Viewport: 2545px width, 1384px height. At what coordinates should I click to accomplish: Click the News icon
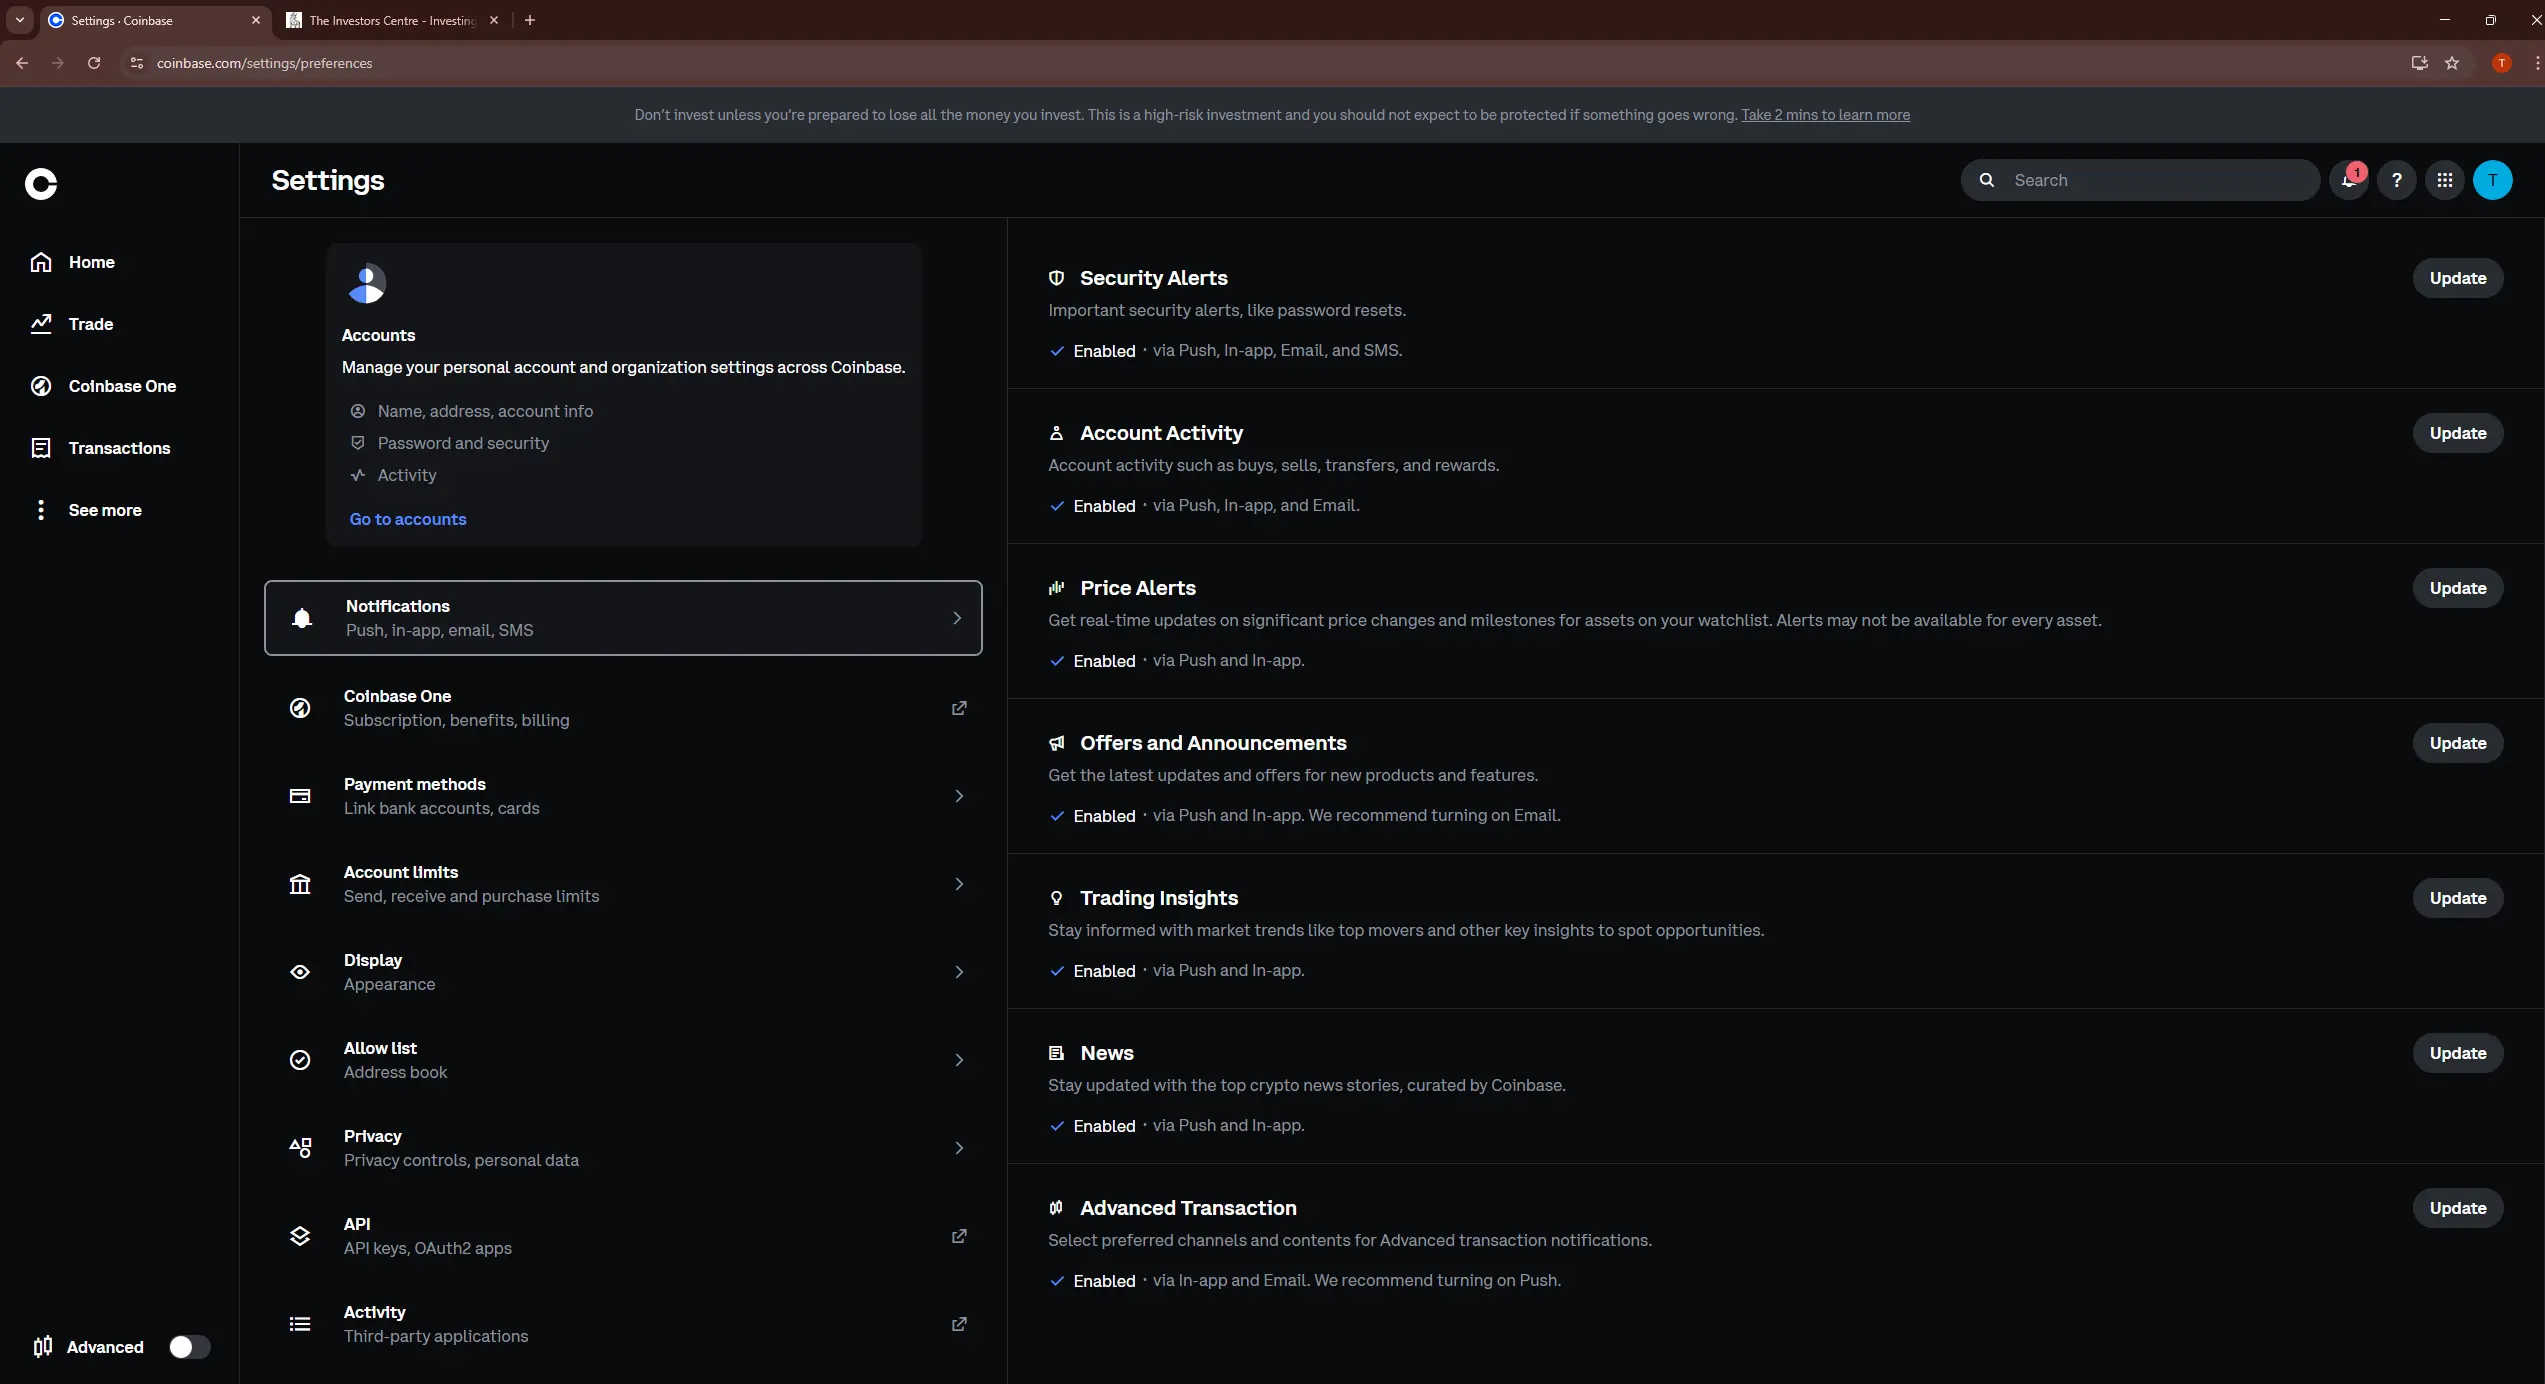pos(1056,1053)
